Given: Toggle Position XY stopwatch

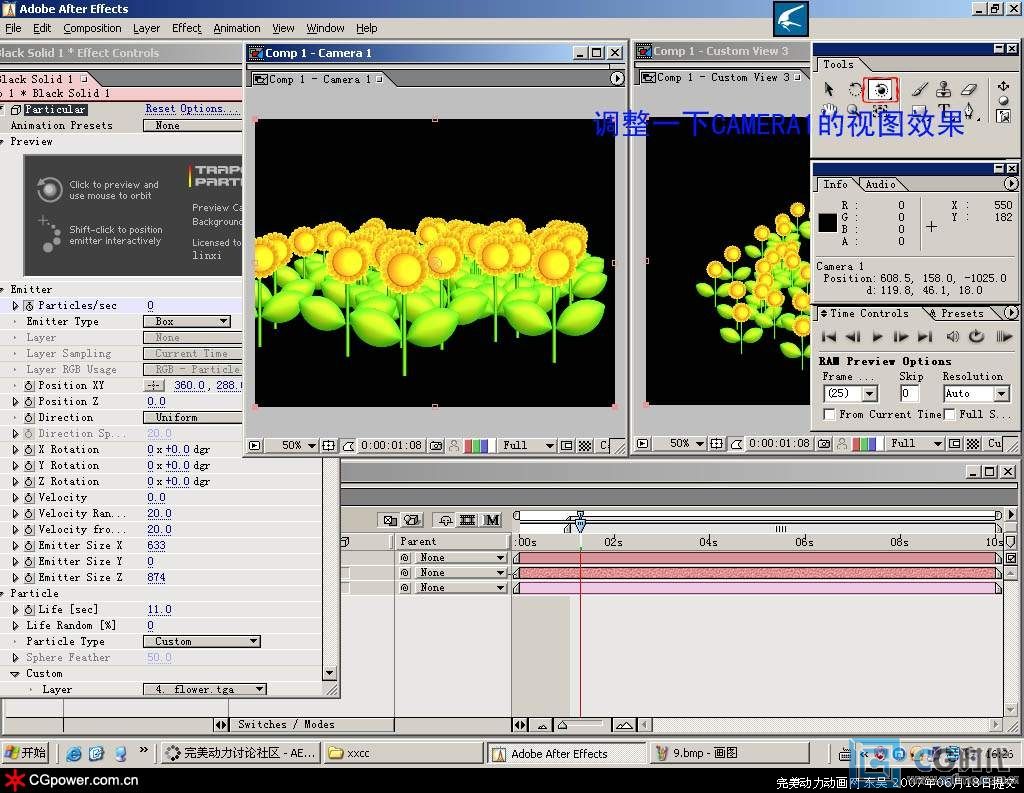Looking at the screenshot, I should (x=29, y=386).
